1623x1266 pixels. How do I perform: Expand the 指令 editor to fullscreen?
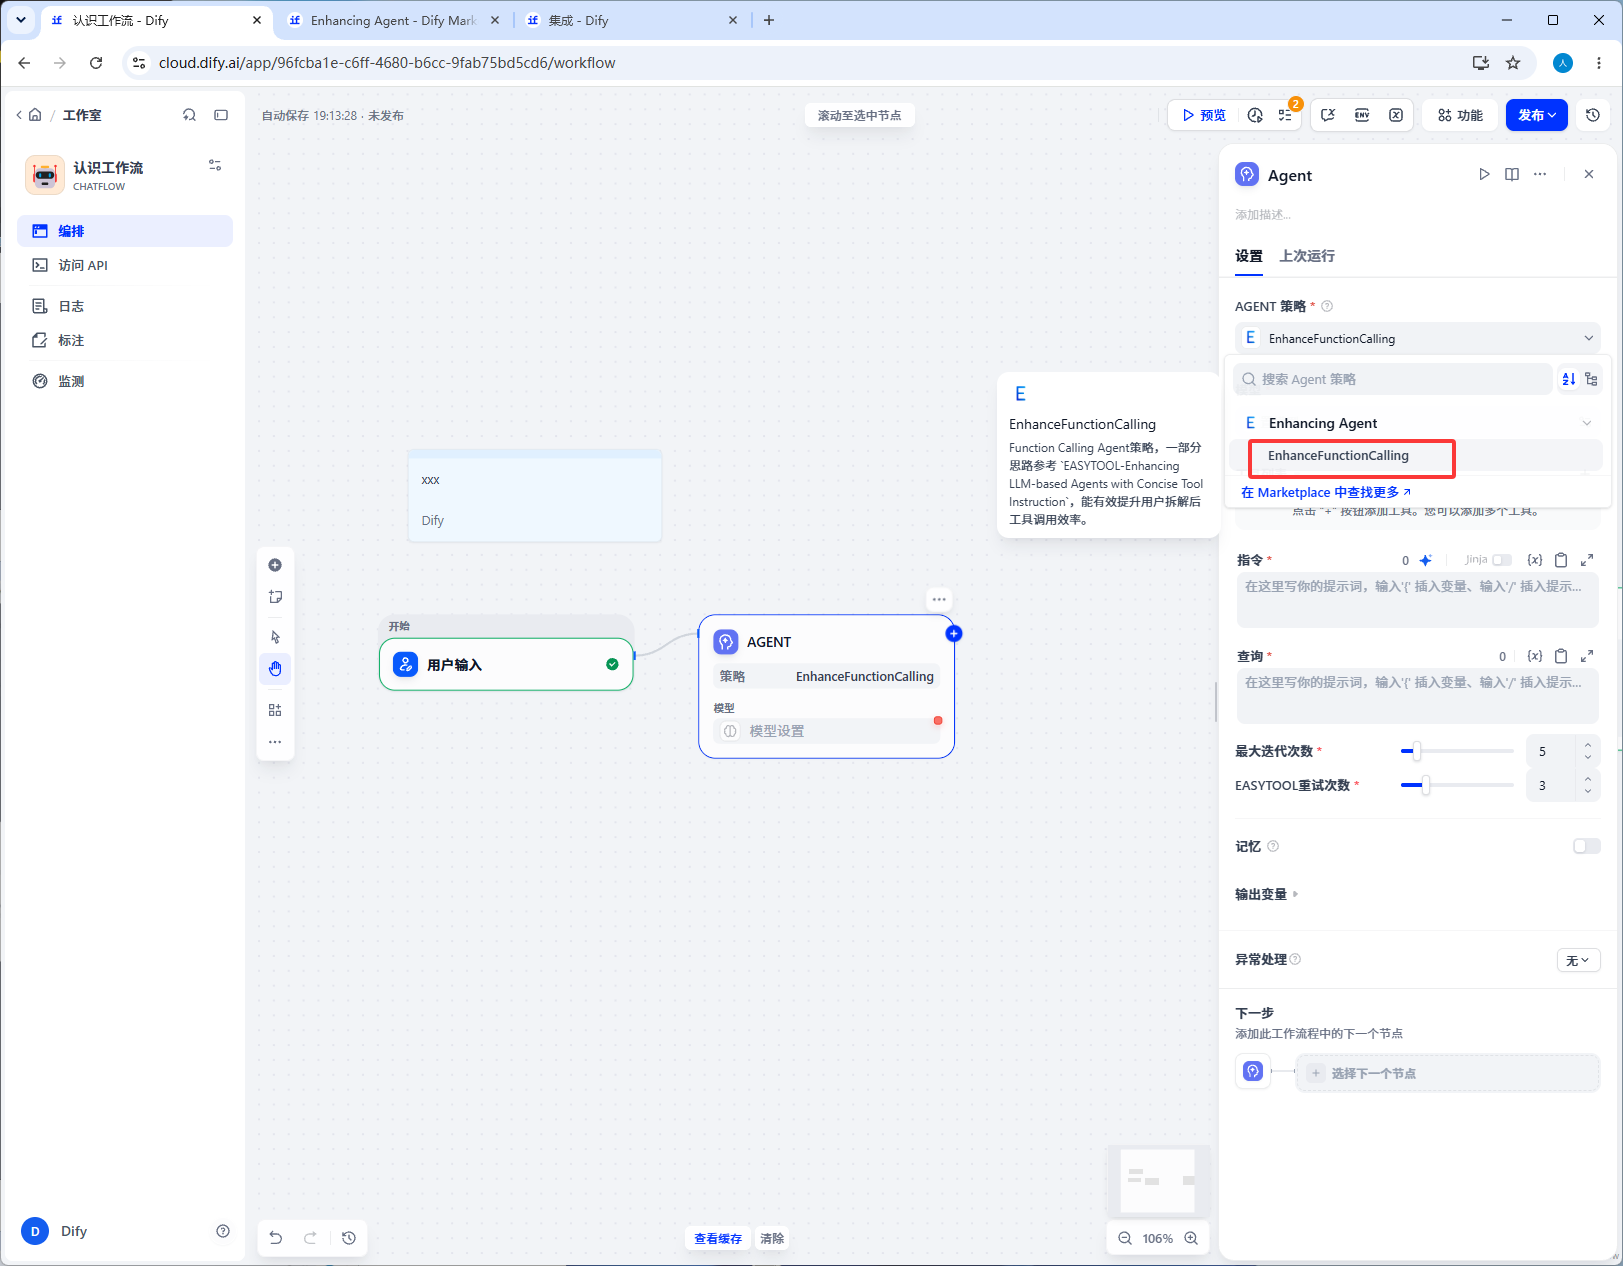(1587, 560)
